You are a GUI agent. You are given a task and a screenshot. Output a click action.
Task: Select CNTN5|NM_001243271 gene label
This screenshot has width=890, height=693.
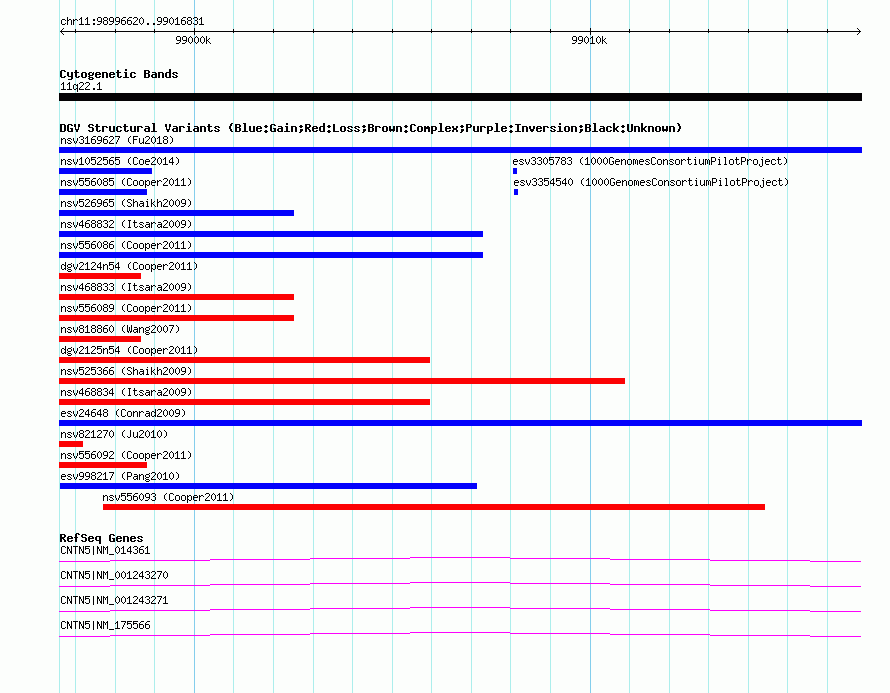coord(114,600)
